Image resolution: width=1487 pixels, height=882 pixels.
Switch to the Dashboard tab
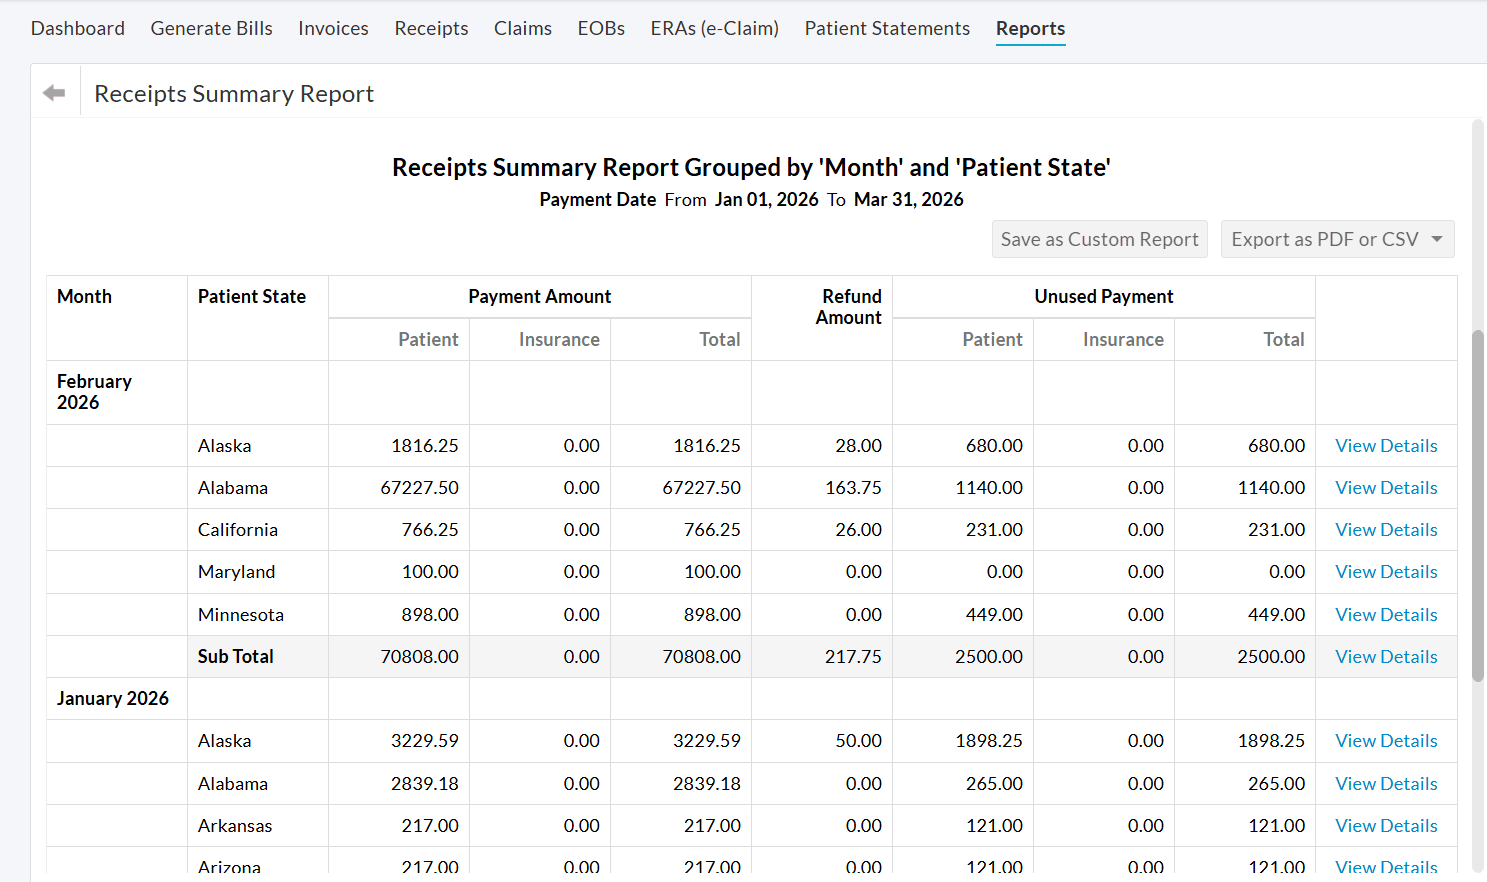tap(77, 28)
